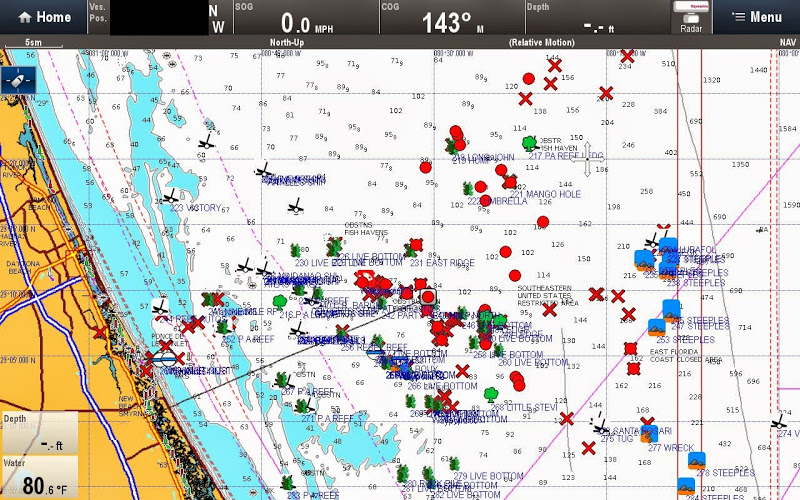
Task: Tap the 268 LITTLE STEVI waypoint label
Action: (x=524, y=407)
